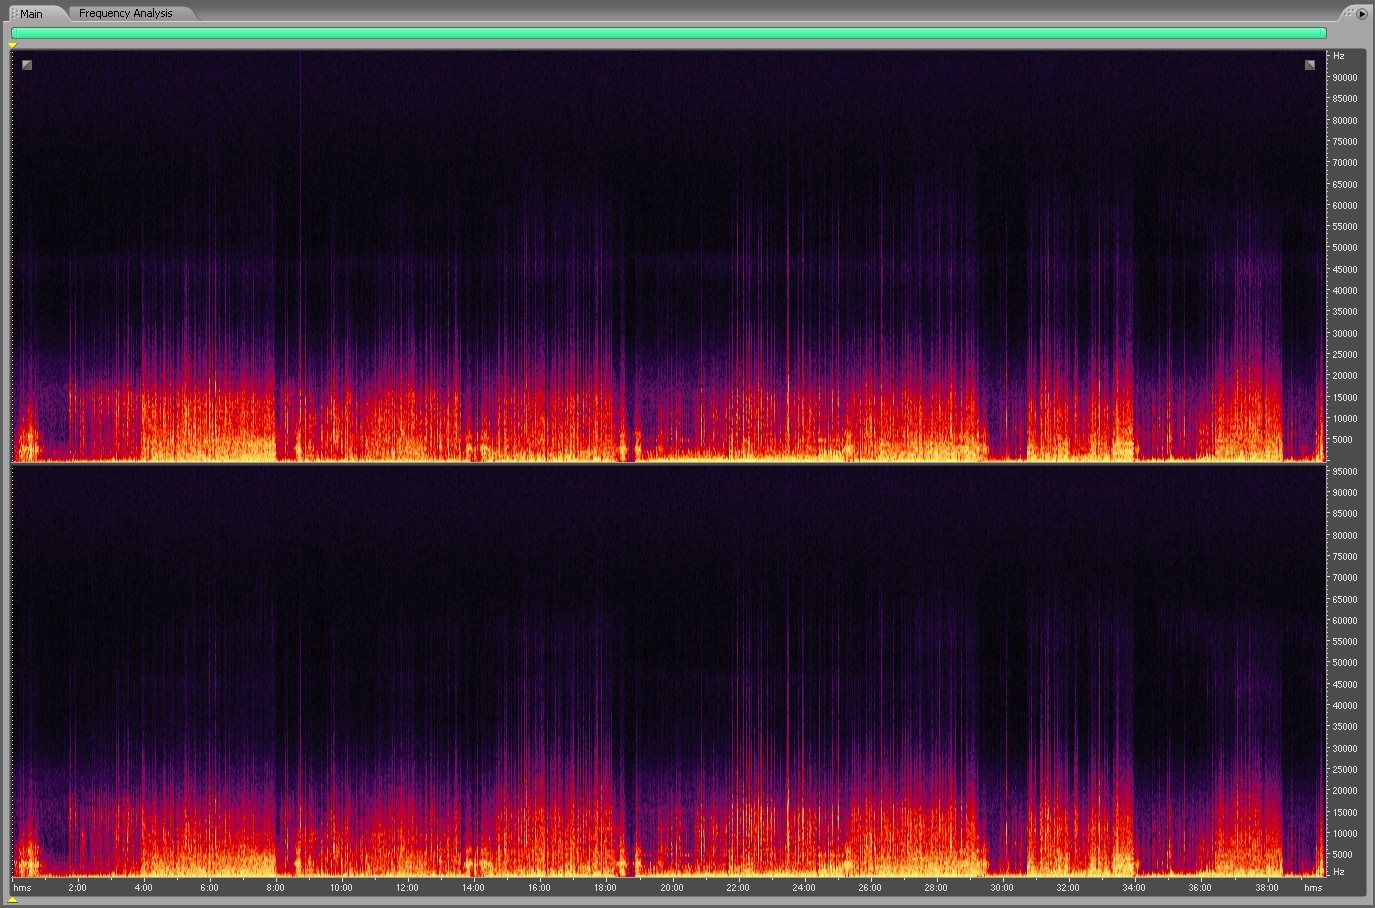This screenshot has width=1375, height=908.
Task: Click the 20:00 mark on the time ruler
Action: point(671,888)
